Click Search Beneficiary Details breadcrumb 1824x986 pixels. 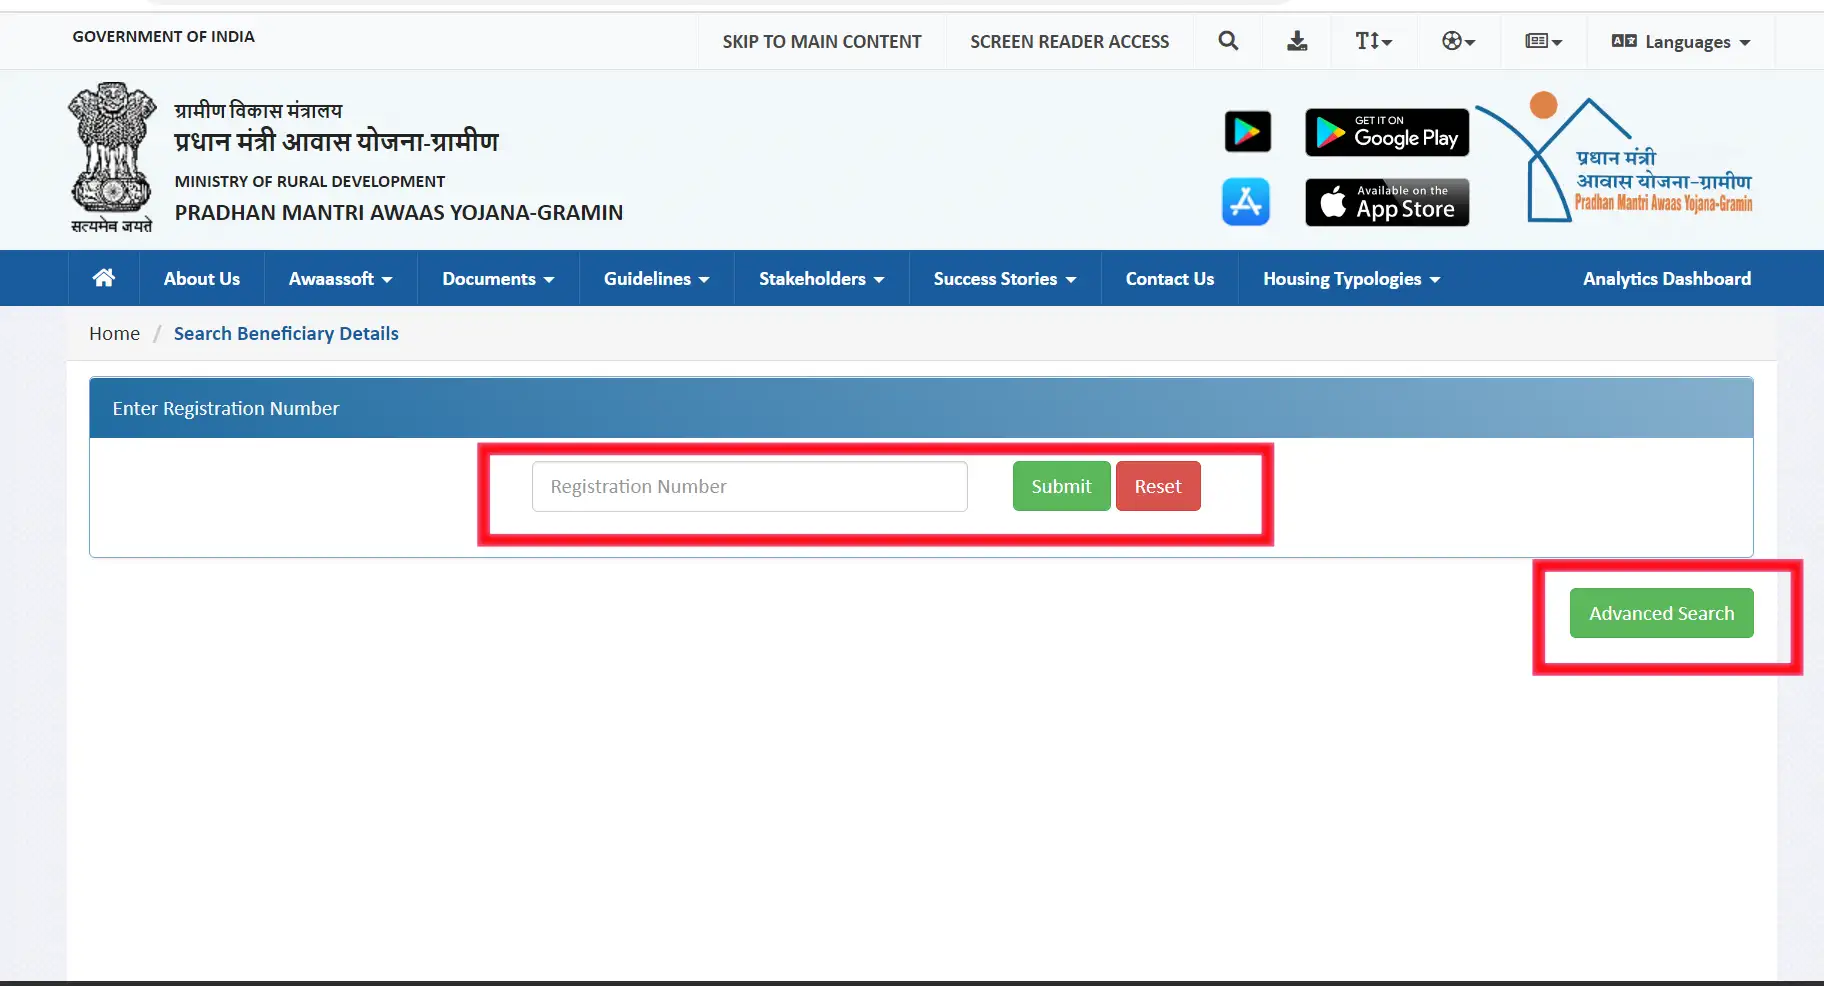pyautogui.click(x=286, y=334)
